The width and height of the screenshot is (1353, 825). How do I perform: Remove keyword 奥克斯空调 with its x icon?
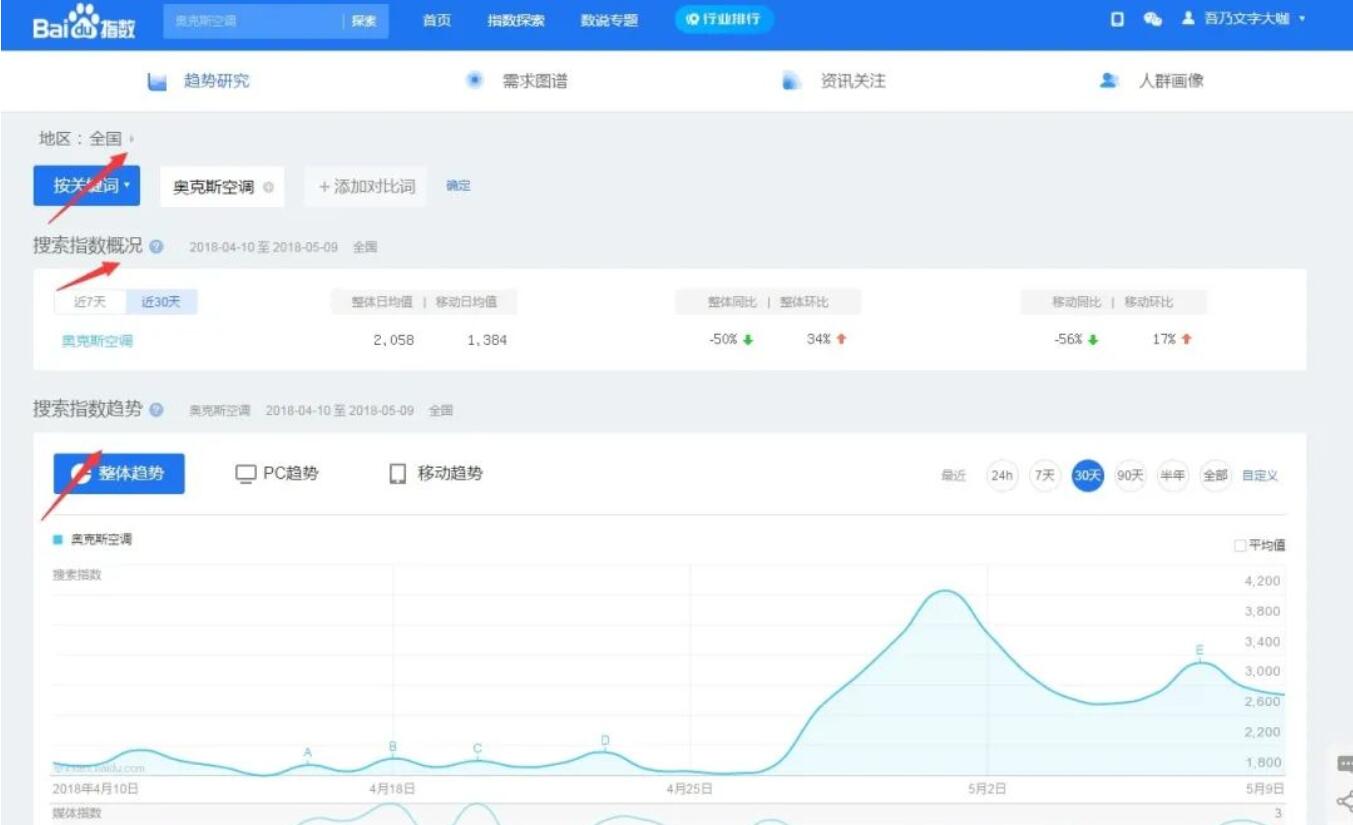pyautogui.click(x=268, y=188)
